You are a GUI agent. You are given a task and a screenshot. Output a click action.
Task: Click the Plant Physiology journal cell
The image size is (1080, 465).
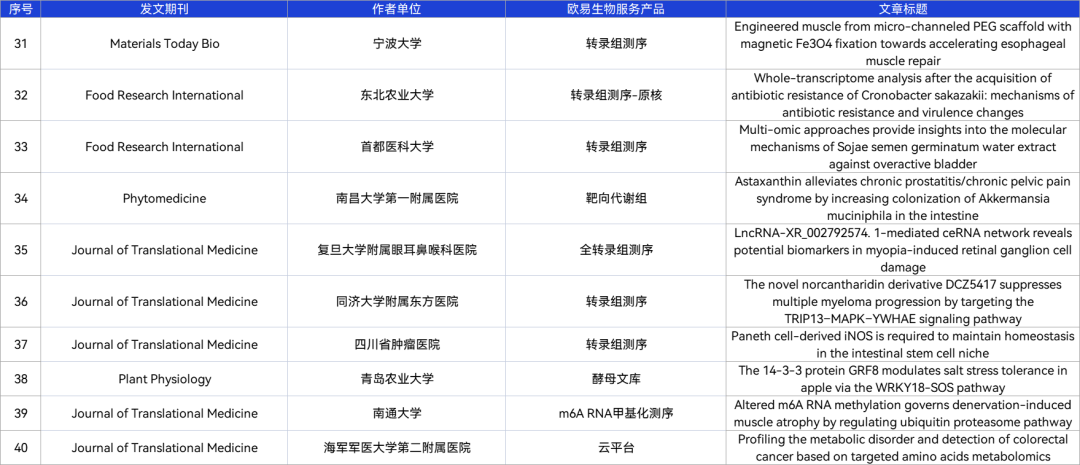point(165,379)
